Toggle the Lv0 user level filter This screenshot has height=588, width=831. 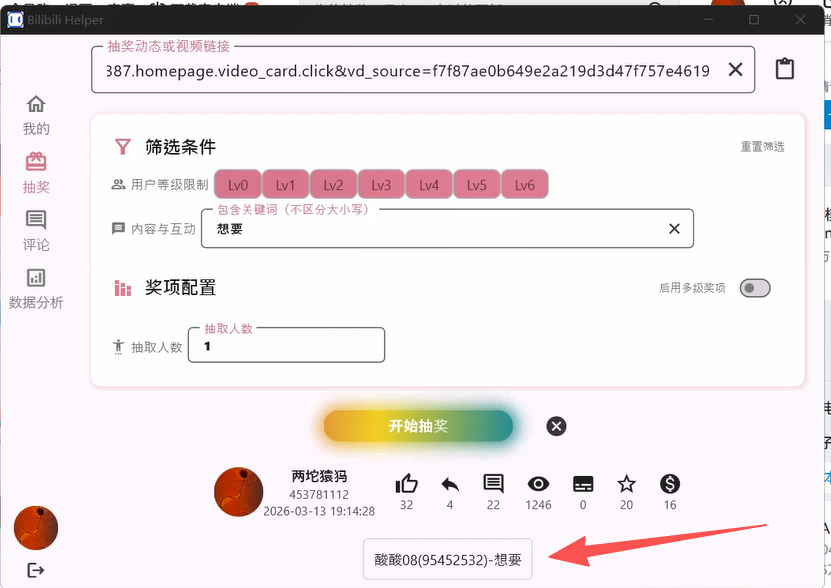click(237, 184)
